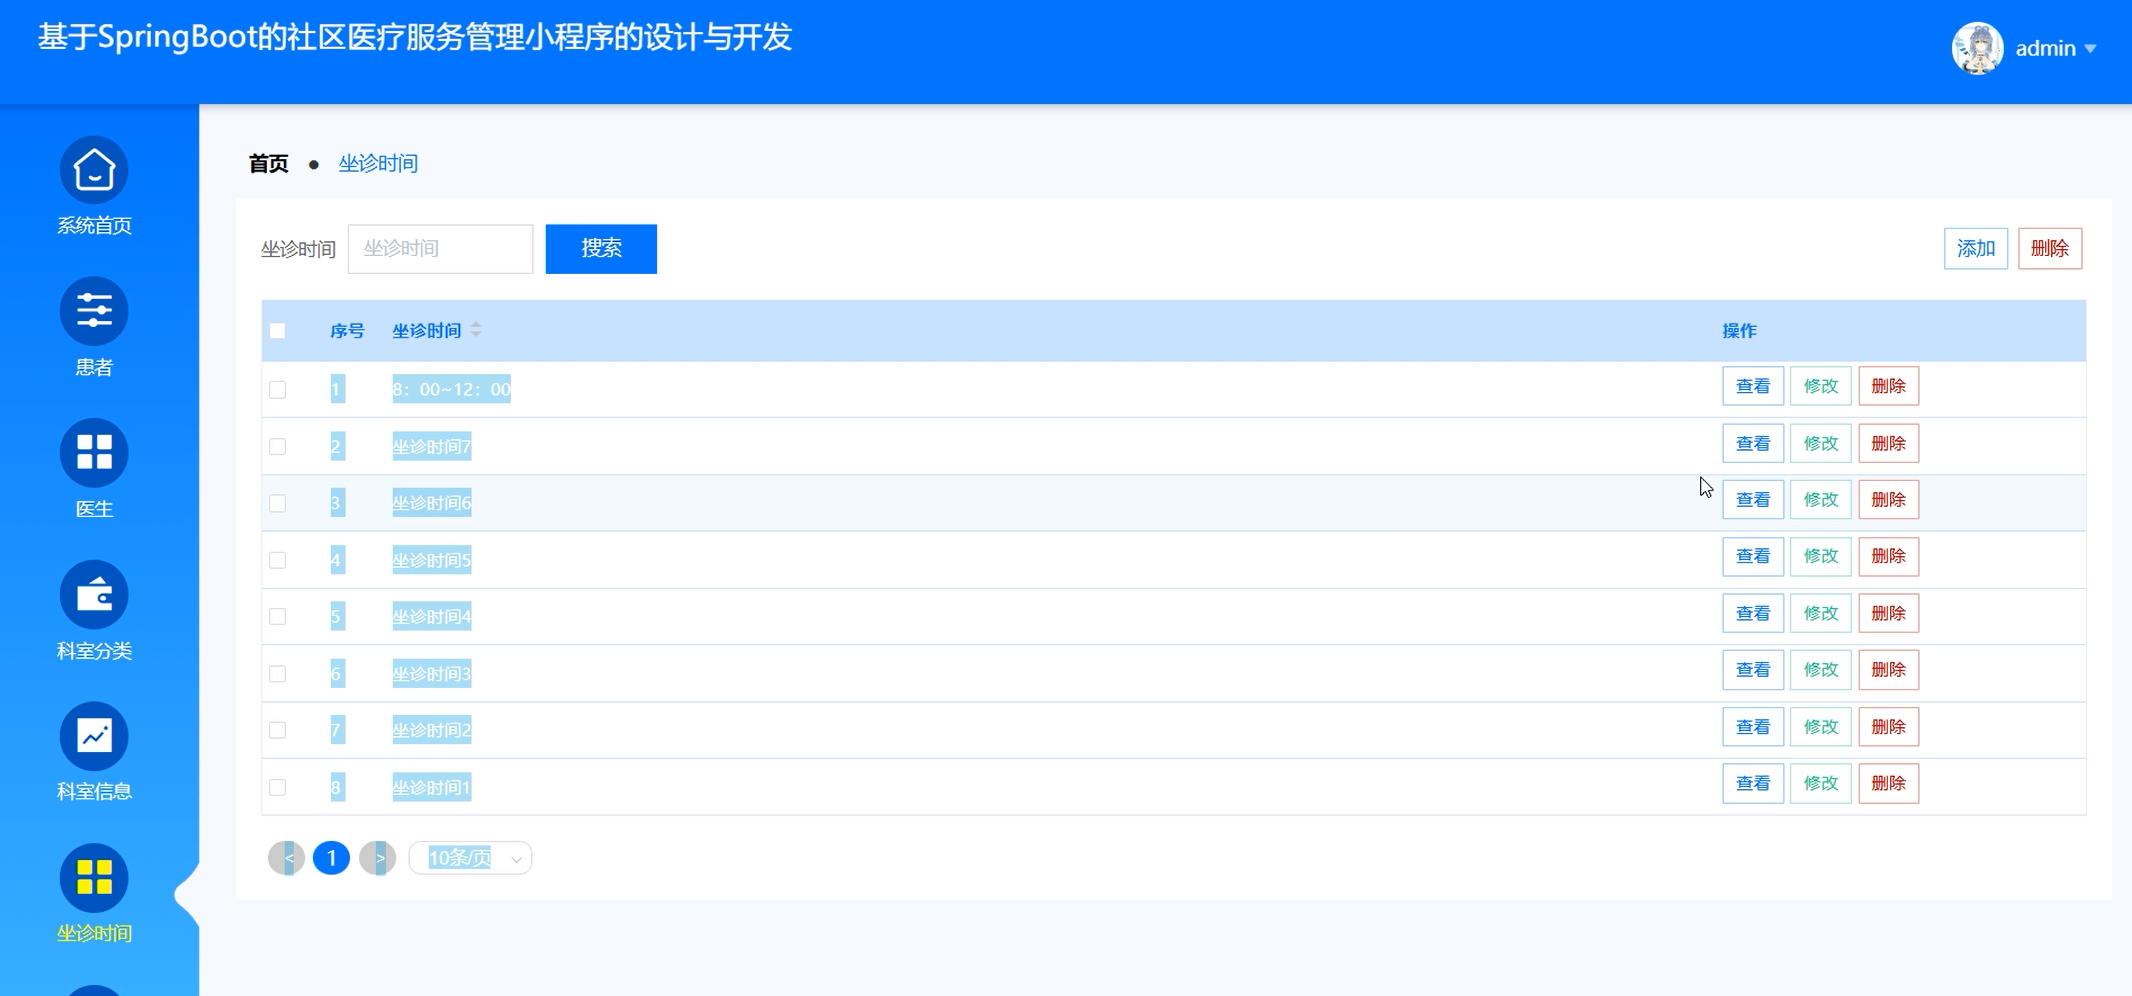Select the 患者 menu label
This screenshot has height=996, width=2132.
[94, 367]
